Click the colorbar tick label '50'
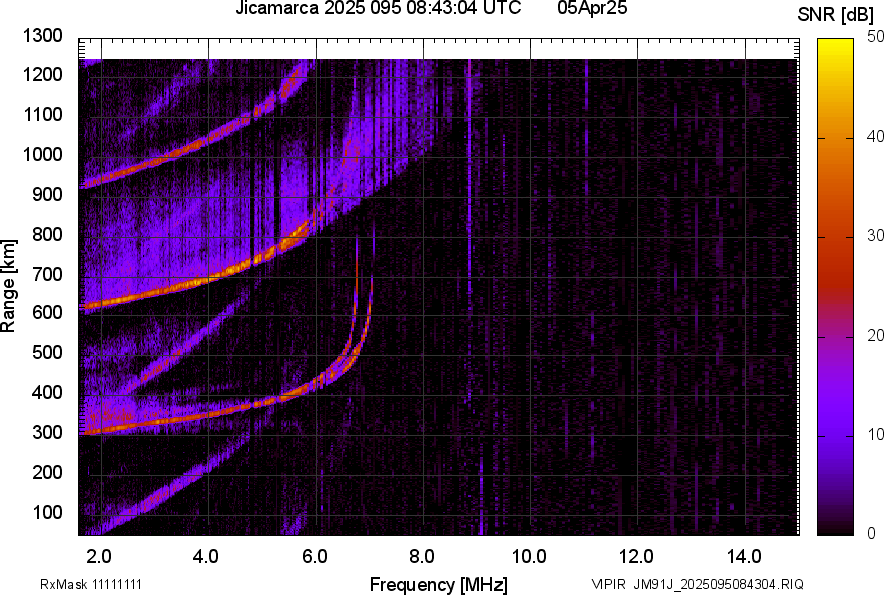Screen dimensions: 884x595 (875, 37)
